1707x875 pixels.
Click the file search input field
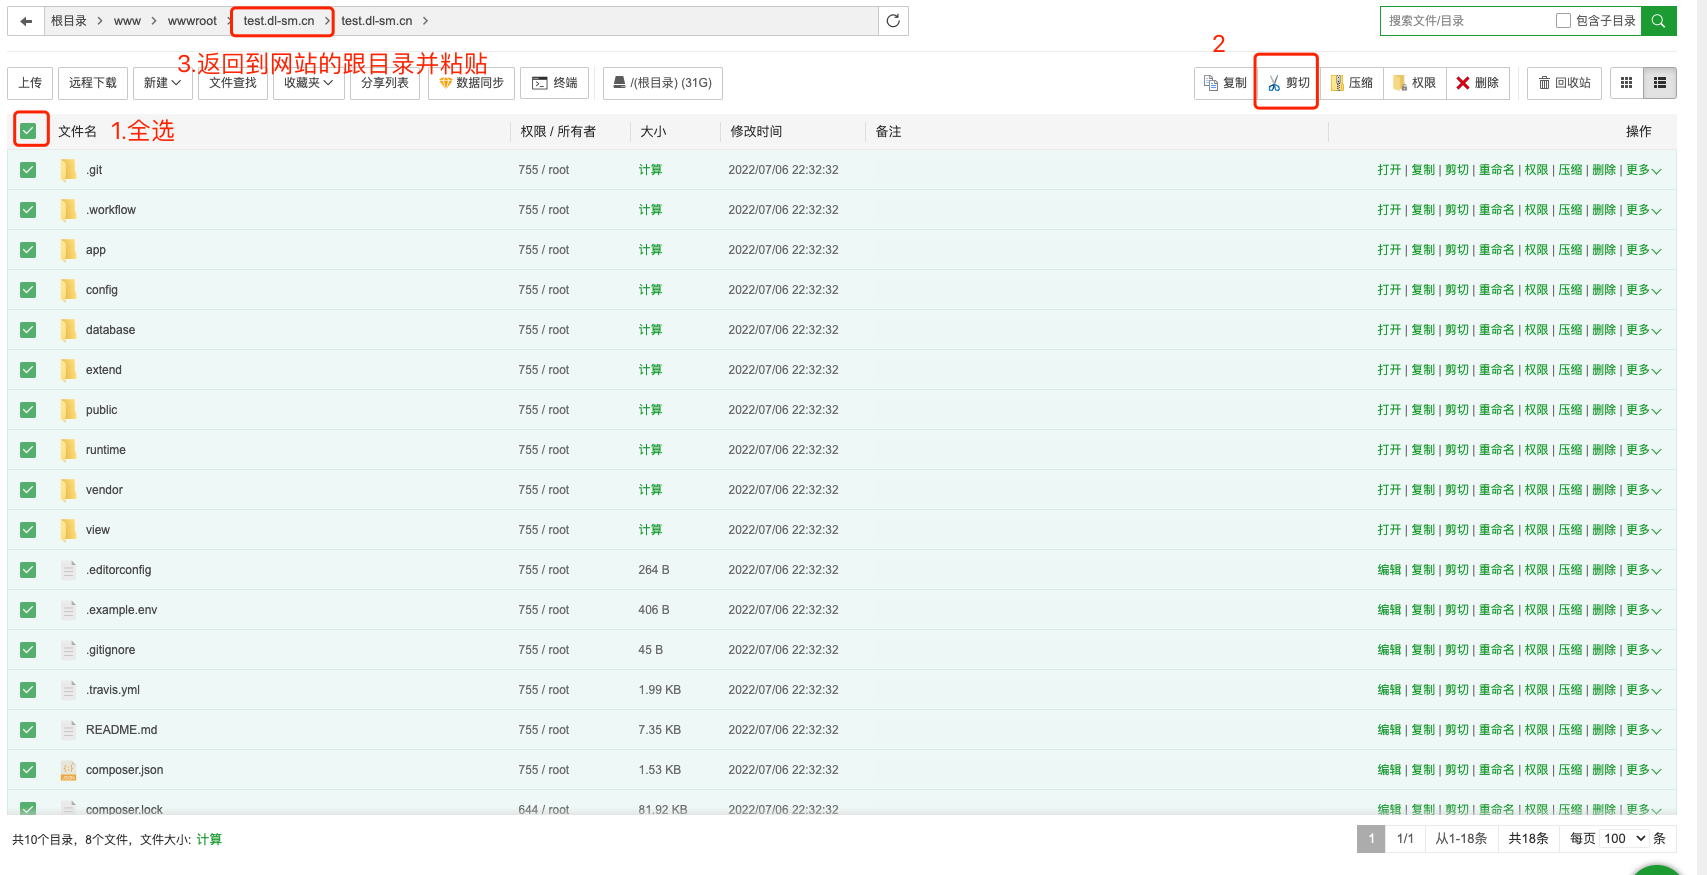(1465, 21)
